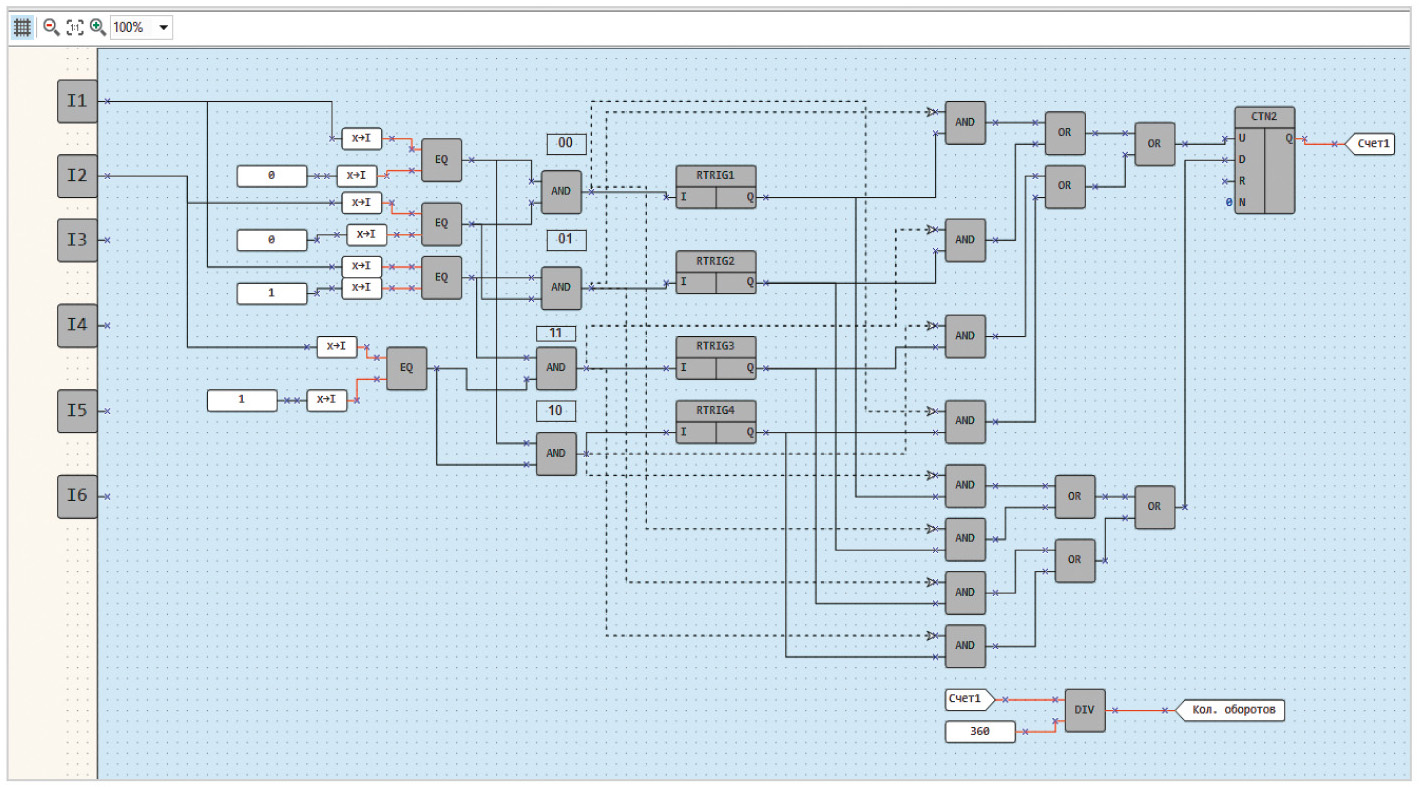Click the Счет1 variable connected to CTN2

click(x=1374, y=144)
